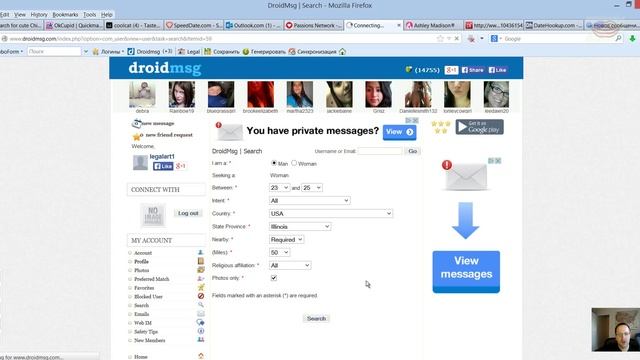This screenshot has width=640, height=360.
Task: Click the Username or Email input field
Action: click(380, 151)
